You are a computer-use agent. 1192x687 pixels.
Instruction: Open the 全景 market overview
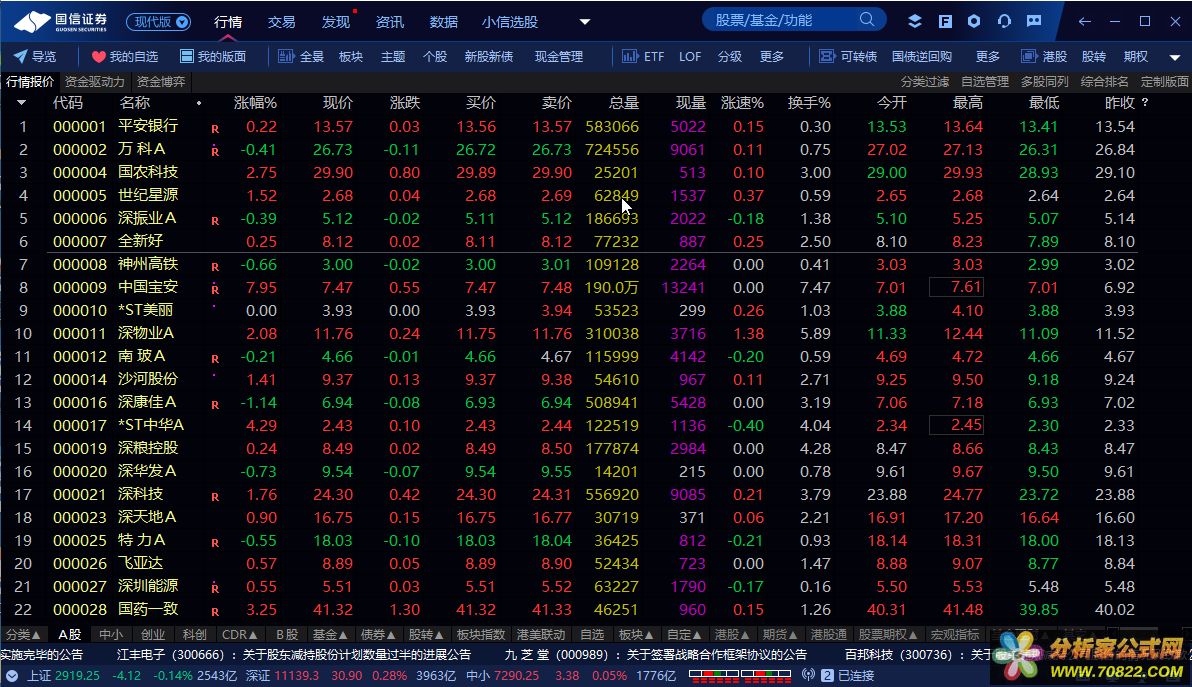click(x=301, y=56)
